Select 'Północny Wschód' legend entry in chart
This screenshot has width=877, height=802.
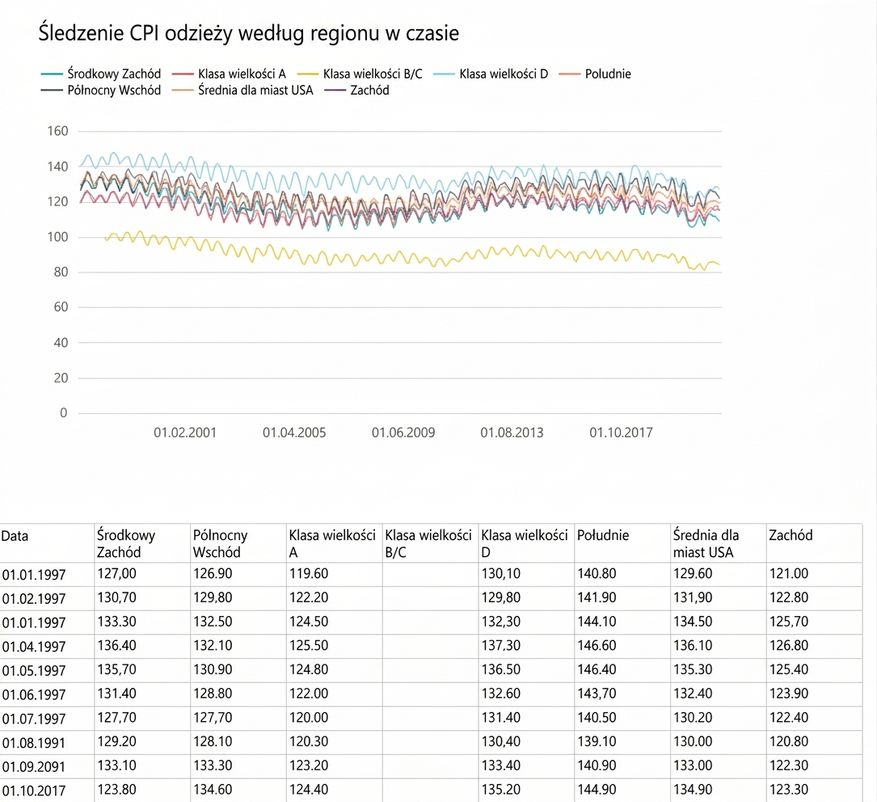[101, 90]
